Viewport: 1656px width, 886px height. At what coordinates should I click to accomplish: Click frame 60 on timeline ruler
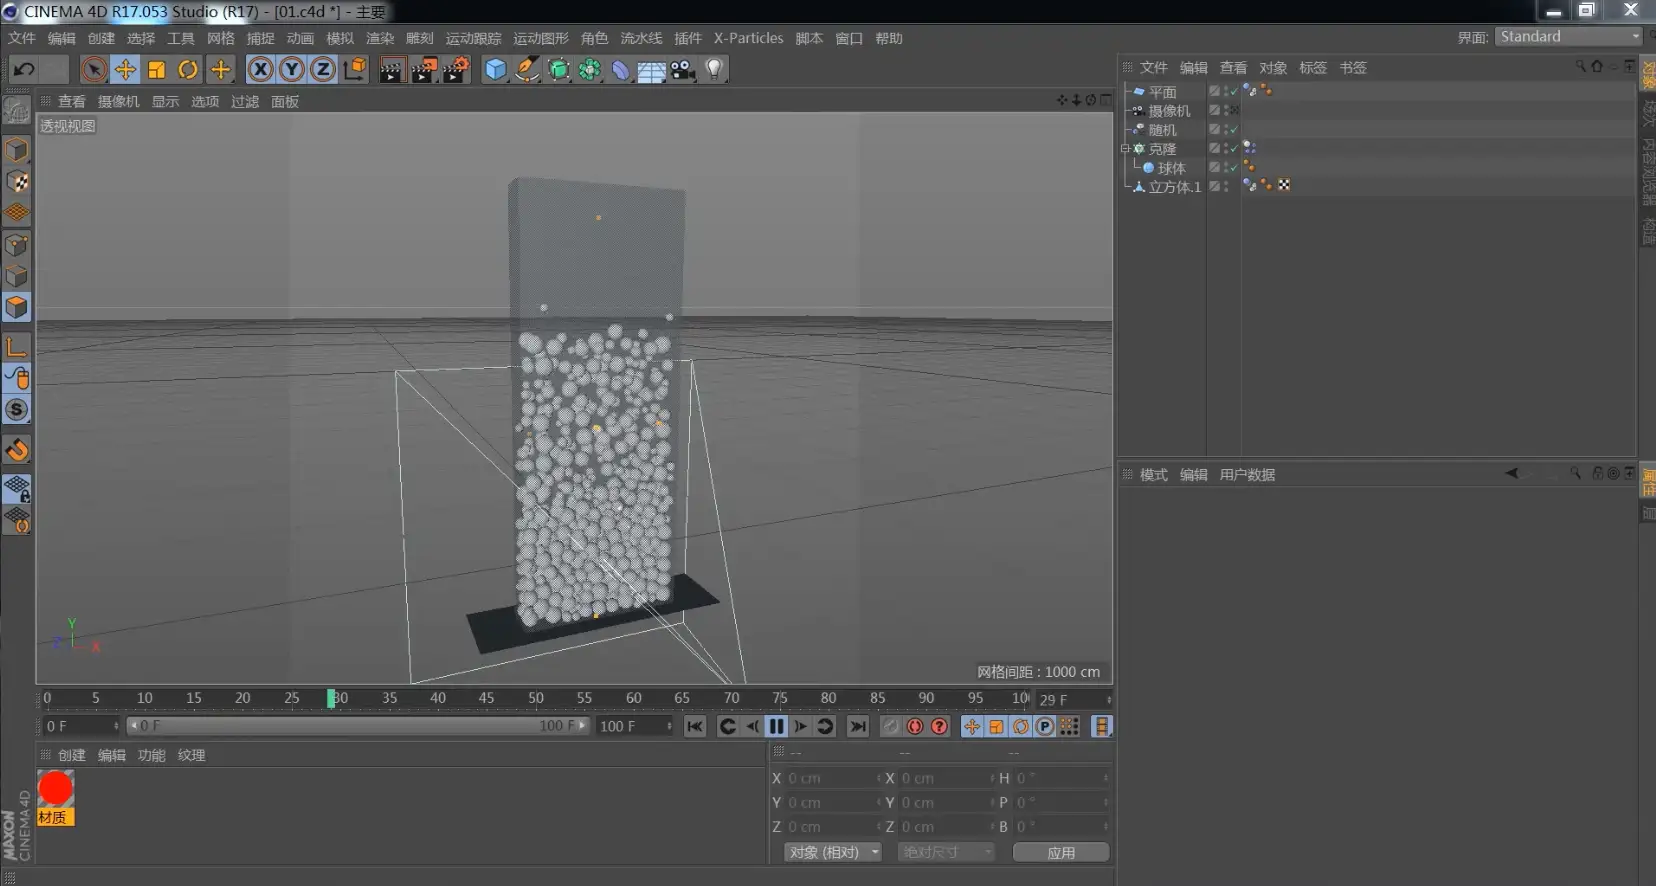tap(633, 698)
